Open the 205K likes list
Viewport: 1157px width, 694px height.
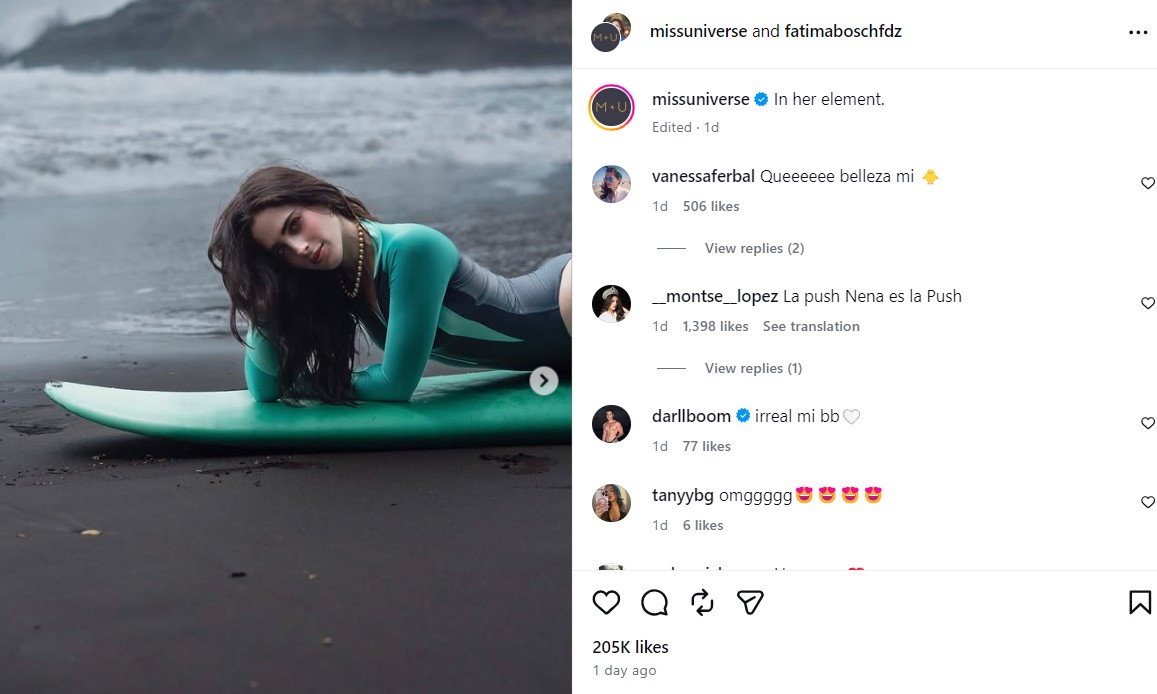[630, 647]
